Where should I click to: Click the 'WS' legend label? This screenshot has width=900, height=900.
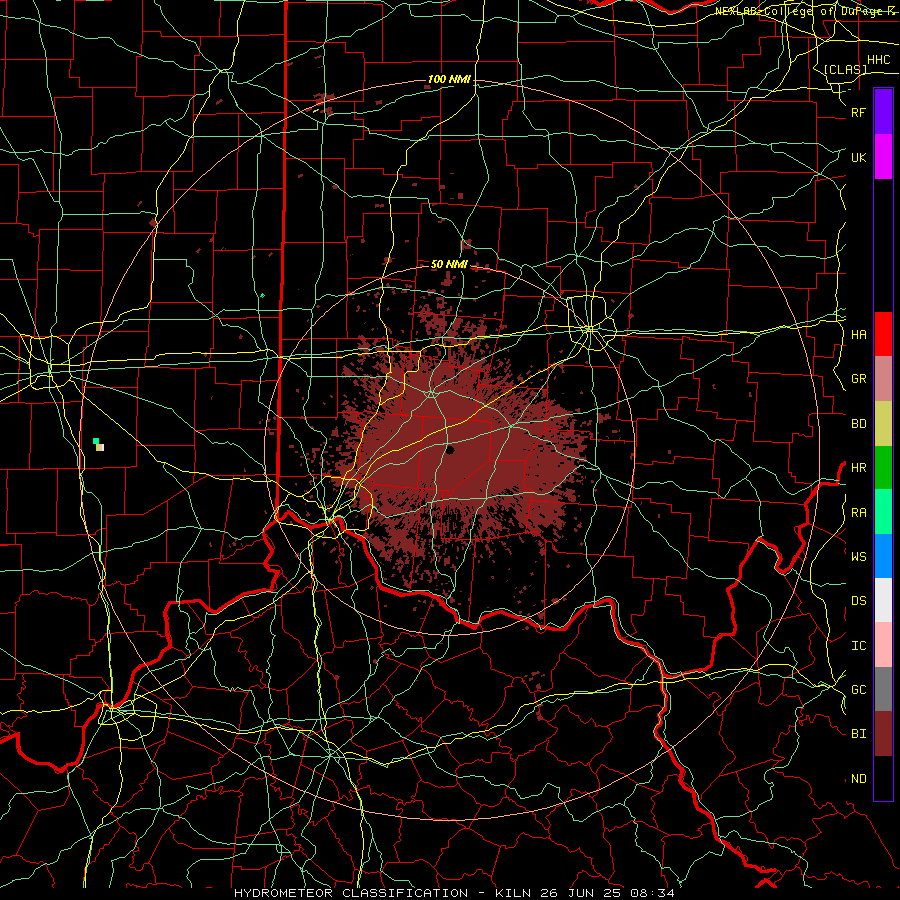click(858, 557)
